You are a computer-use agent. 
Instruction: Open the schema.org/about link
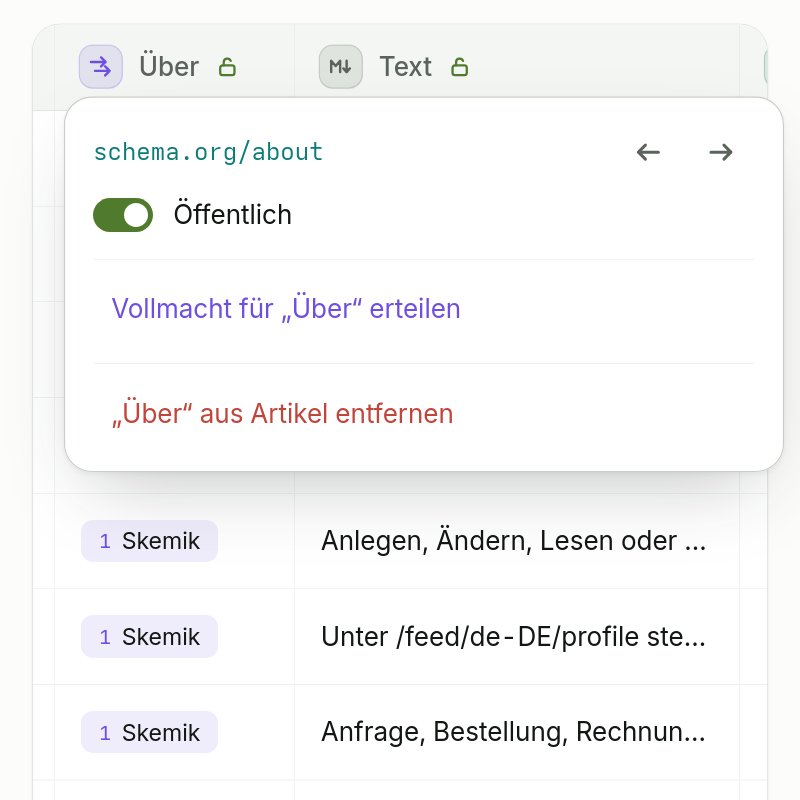click(208, 152)
